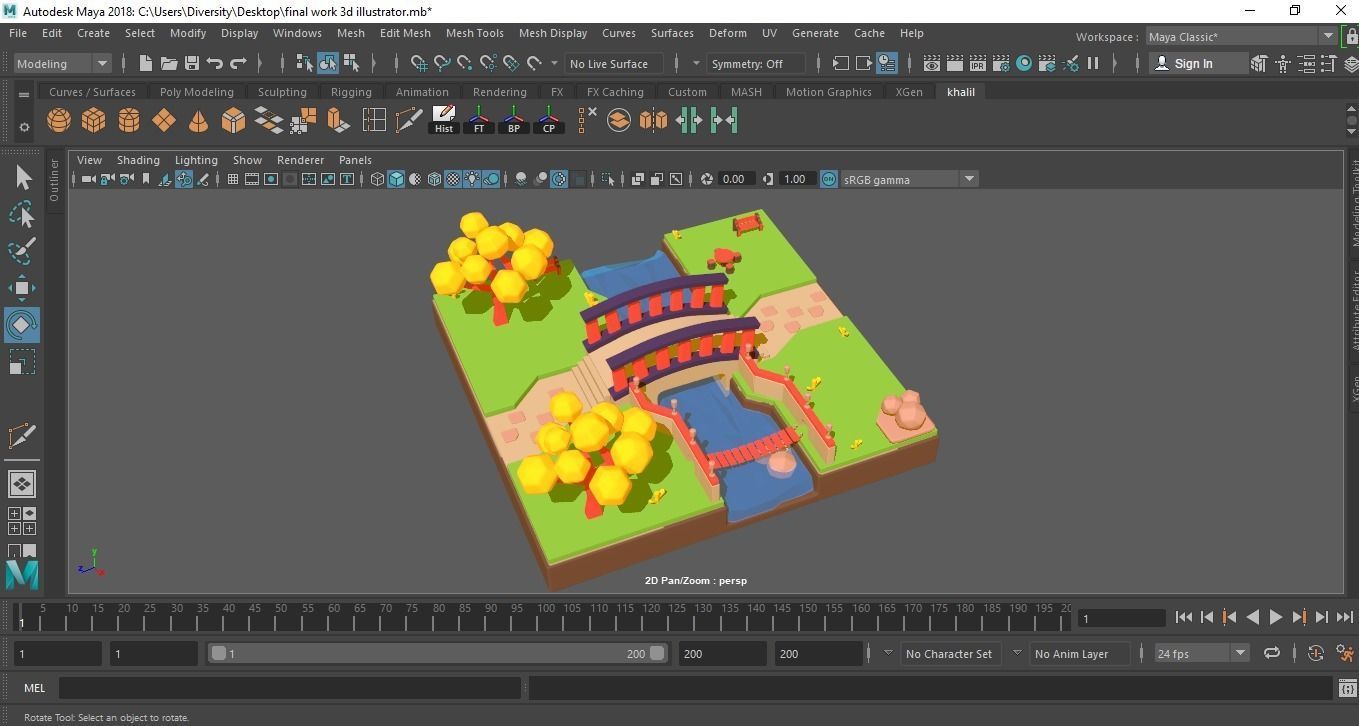Go to start of playback range
This screenshot has height=726, width=1359.
point(1184,617)
